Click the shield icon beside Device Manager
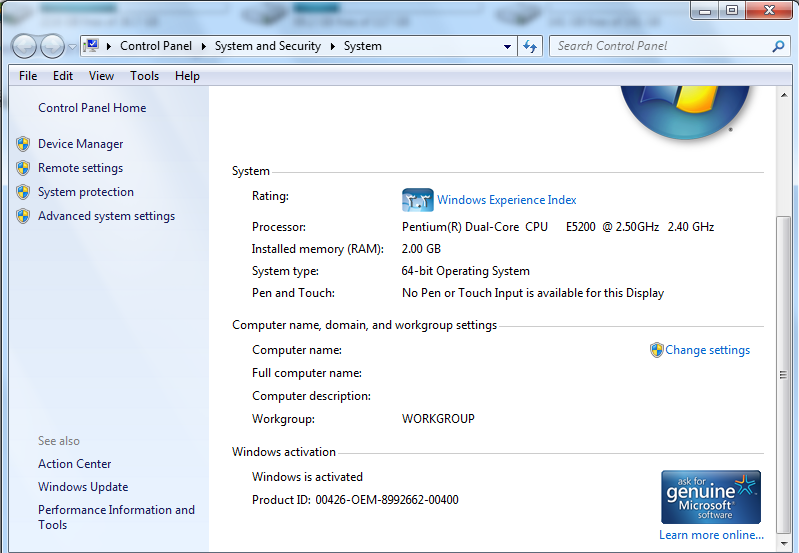The image size is (799, 553). [23, 144]
